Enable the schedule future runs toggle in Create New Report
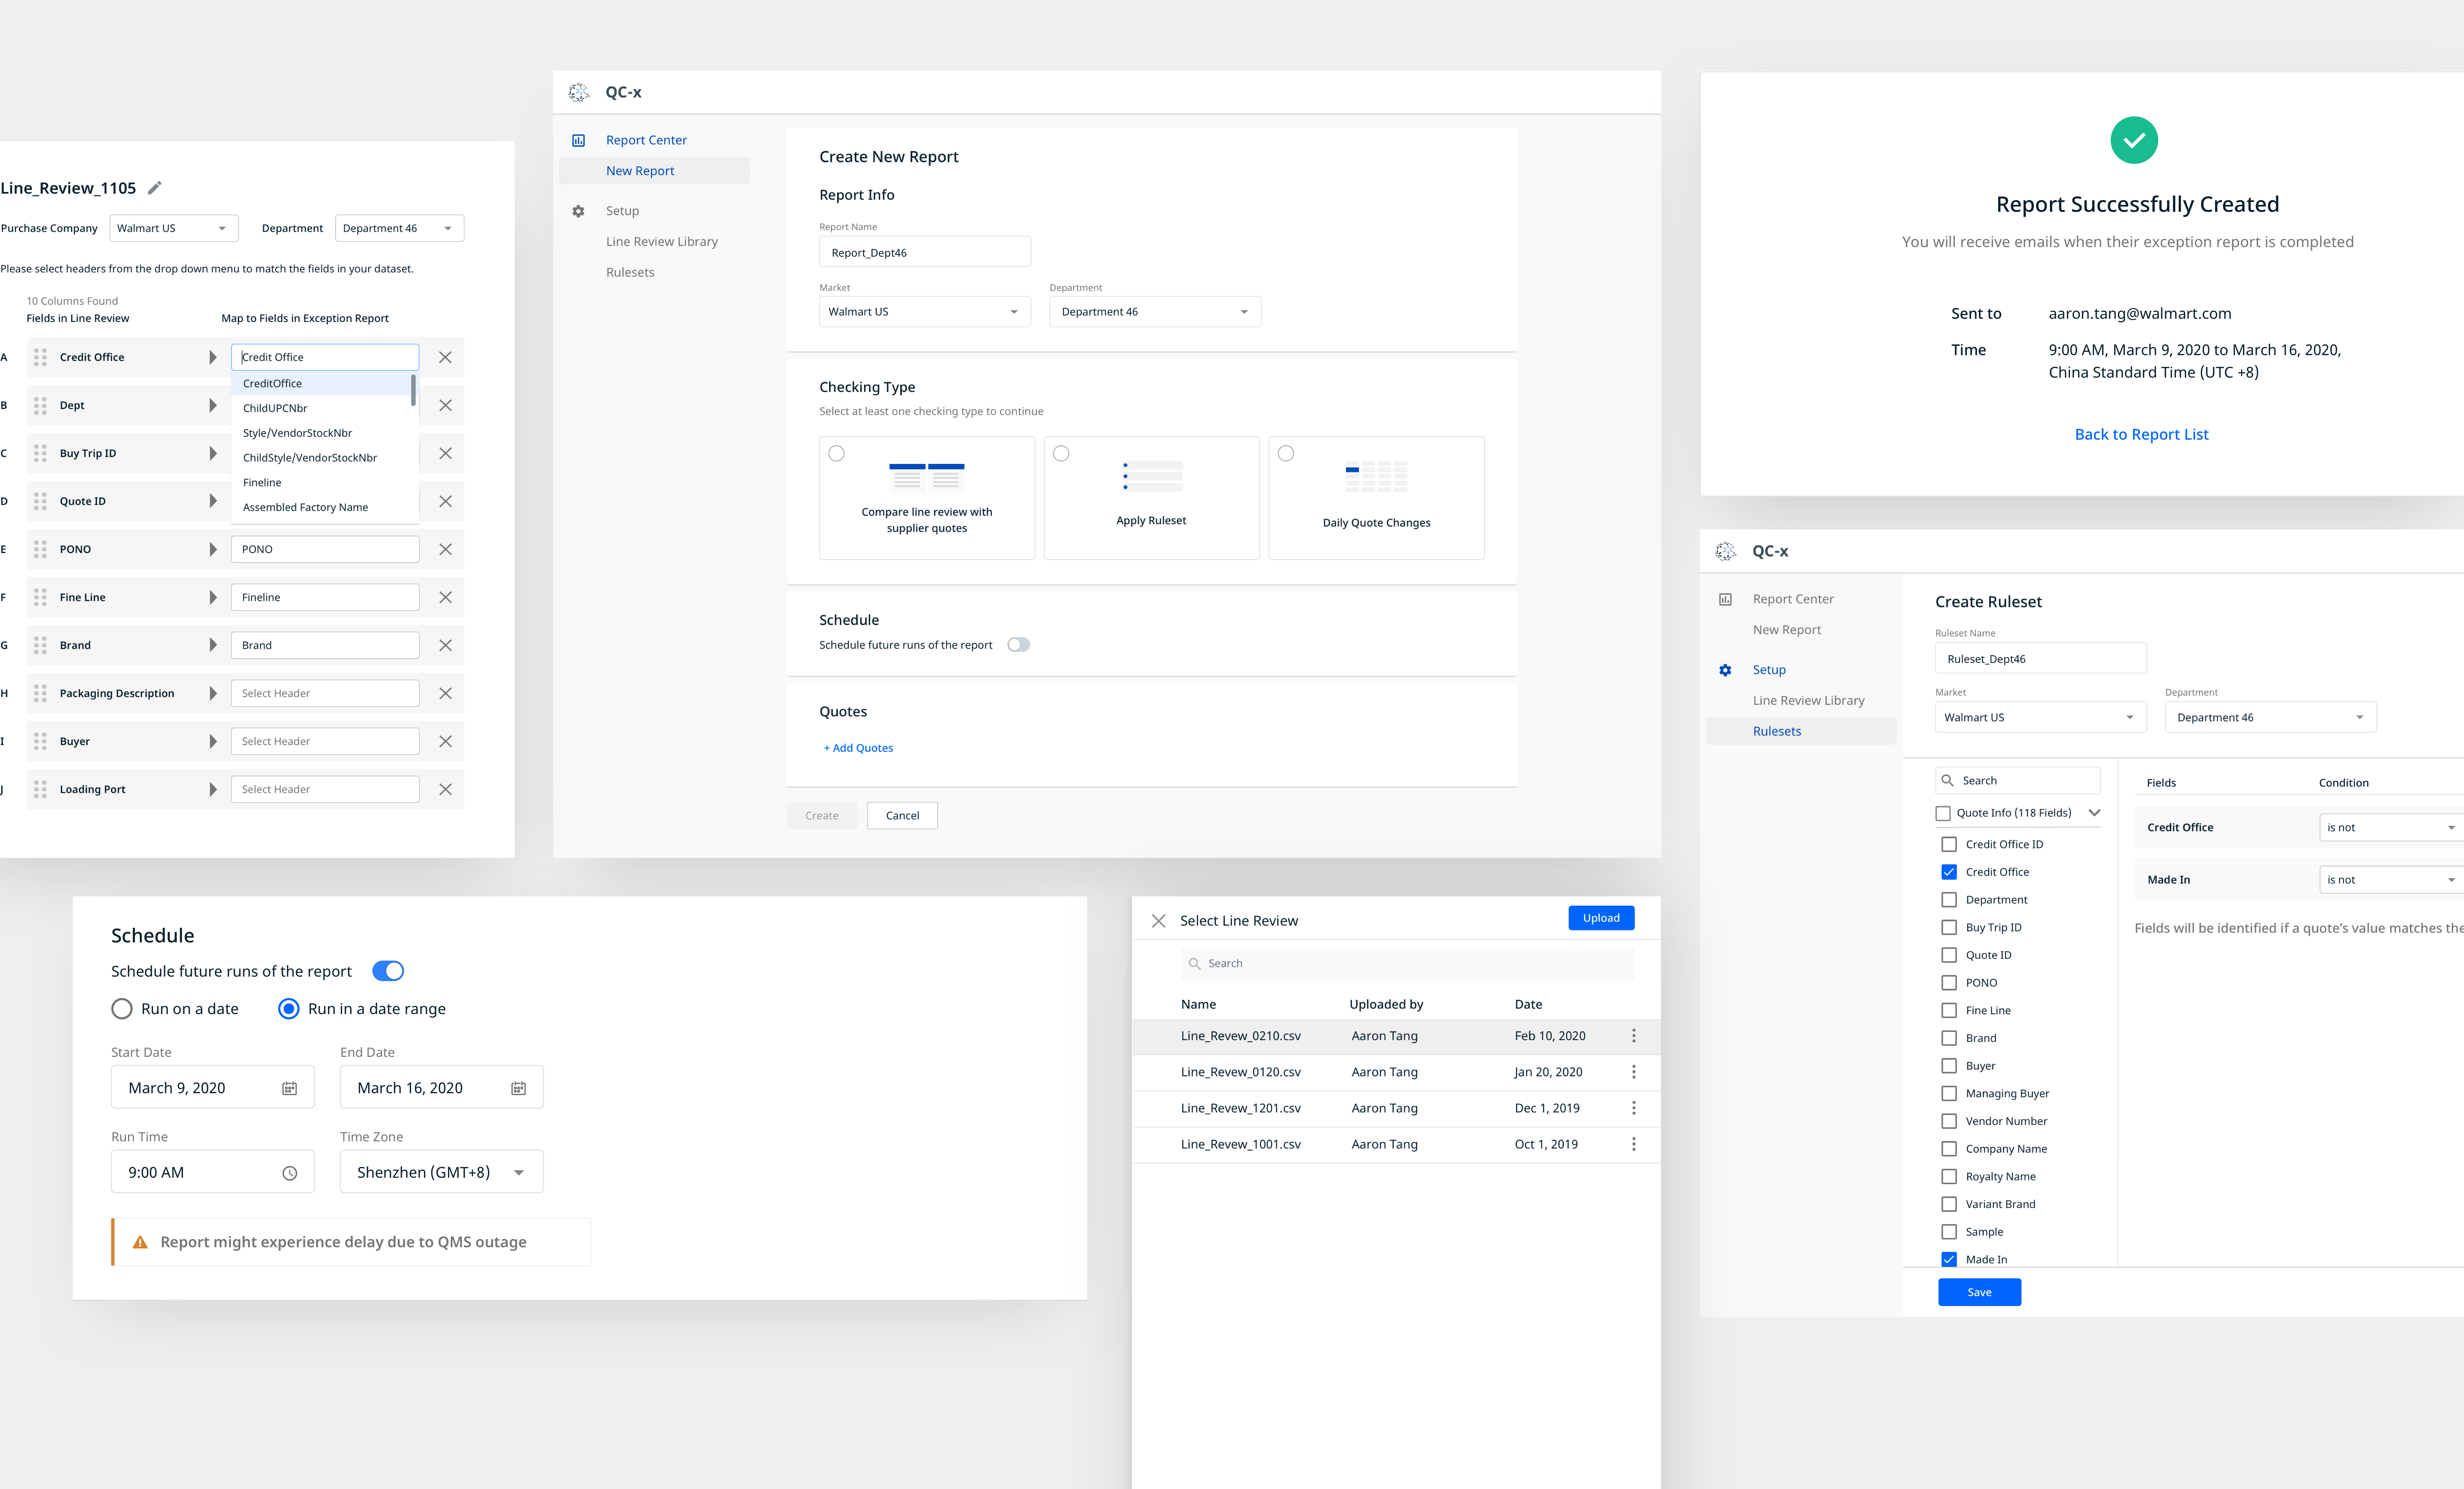The width and height of the screenshot is (2464, 1489). (x=1018, y=645)
